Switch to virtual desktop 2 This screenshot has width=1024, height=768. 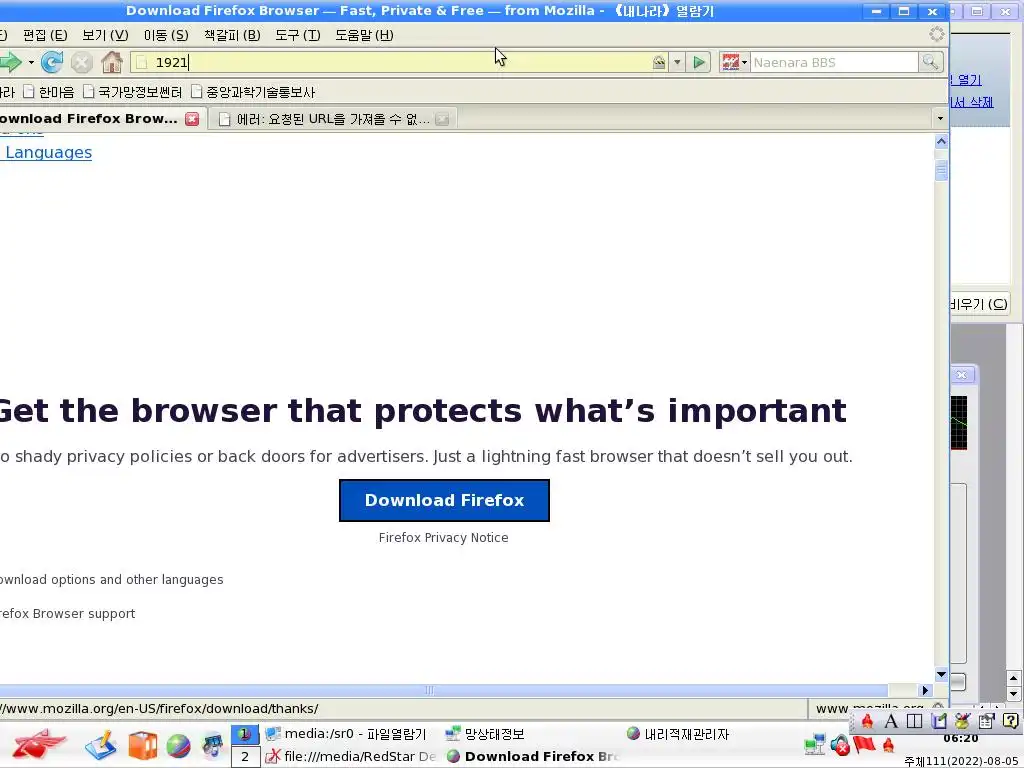(x=245, y=756)
